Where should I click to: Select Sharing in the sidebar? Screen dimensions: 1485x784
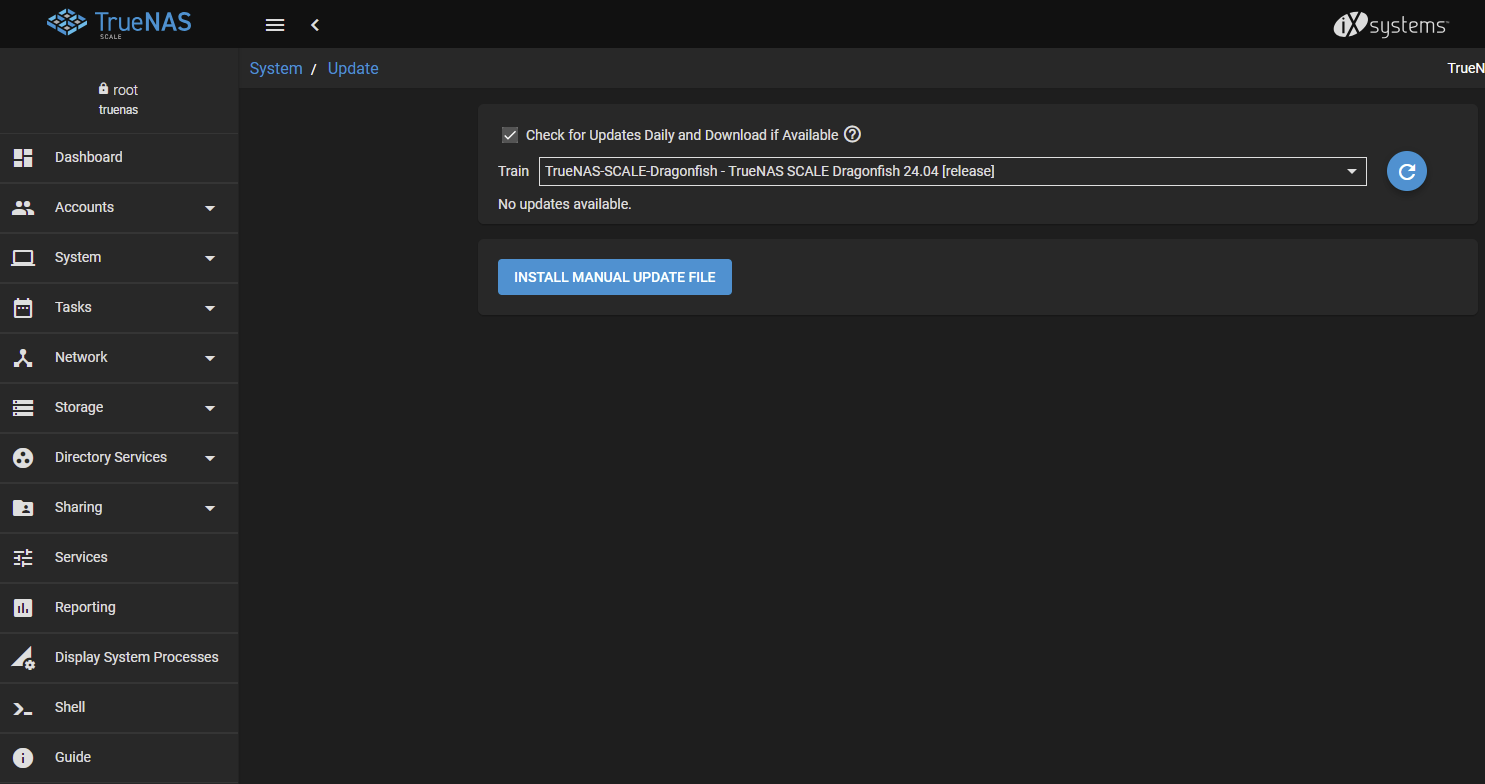119,508
